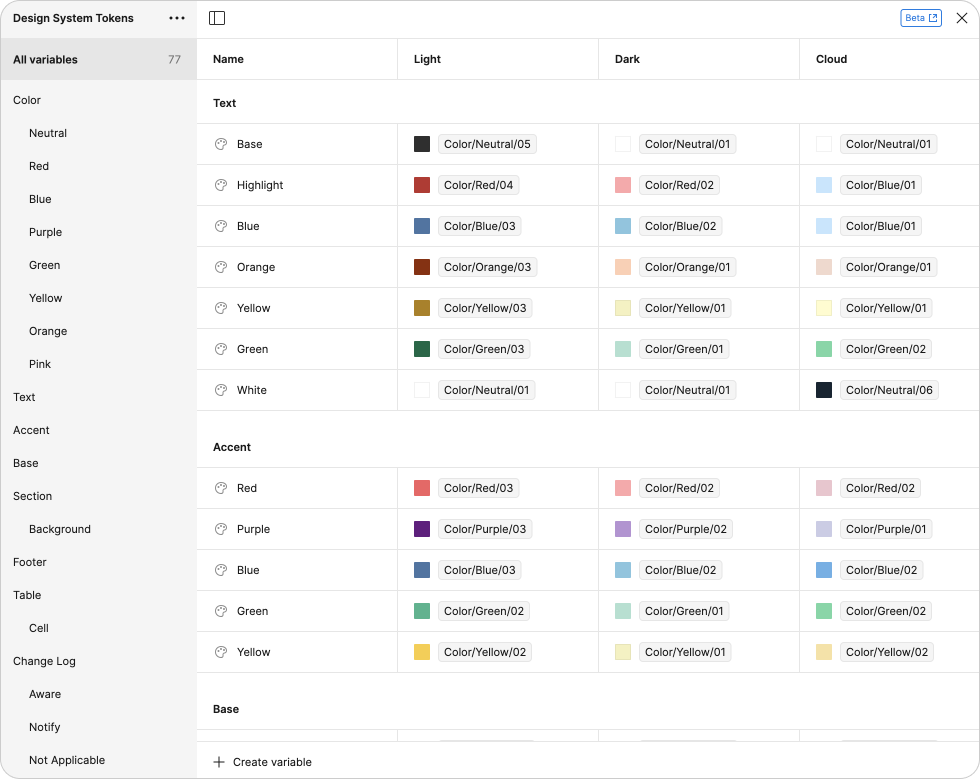Click the Light color swatch for Text Base
This screenshot has width=980, height=779.
422,144
